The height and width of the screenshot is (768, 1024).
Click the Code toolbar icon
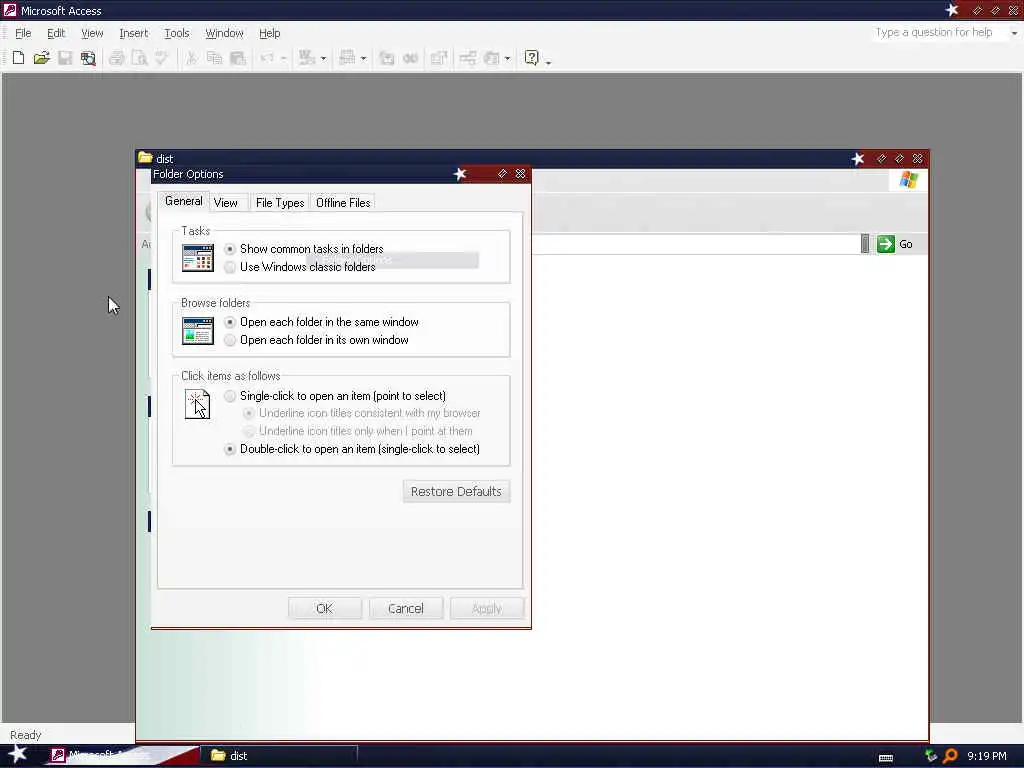(x=387, y=58)
